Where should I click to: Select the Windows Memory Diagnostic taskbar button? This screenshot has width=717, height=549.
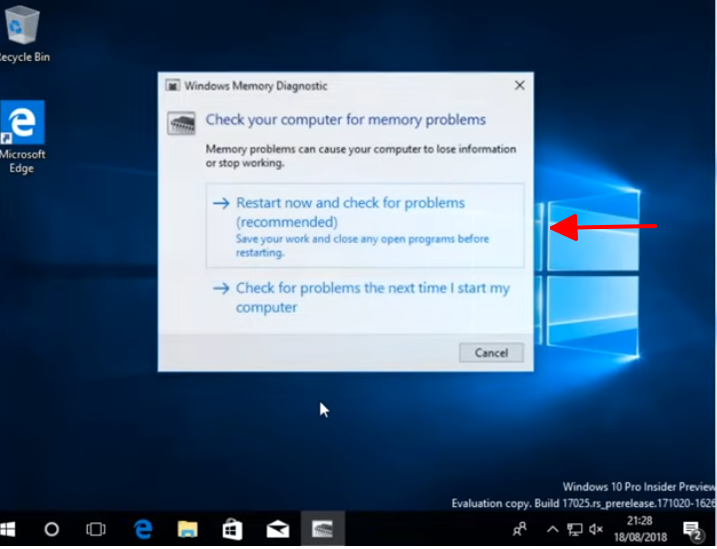[322, 528]
